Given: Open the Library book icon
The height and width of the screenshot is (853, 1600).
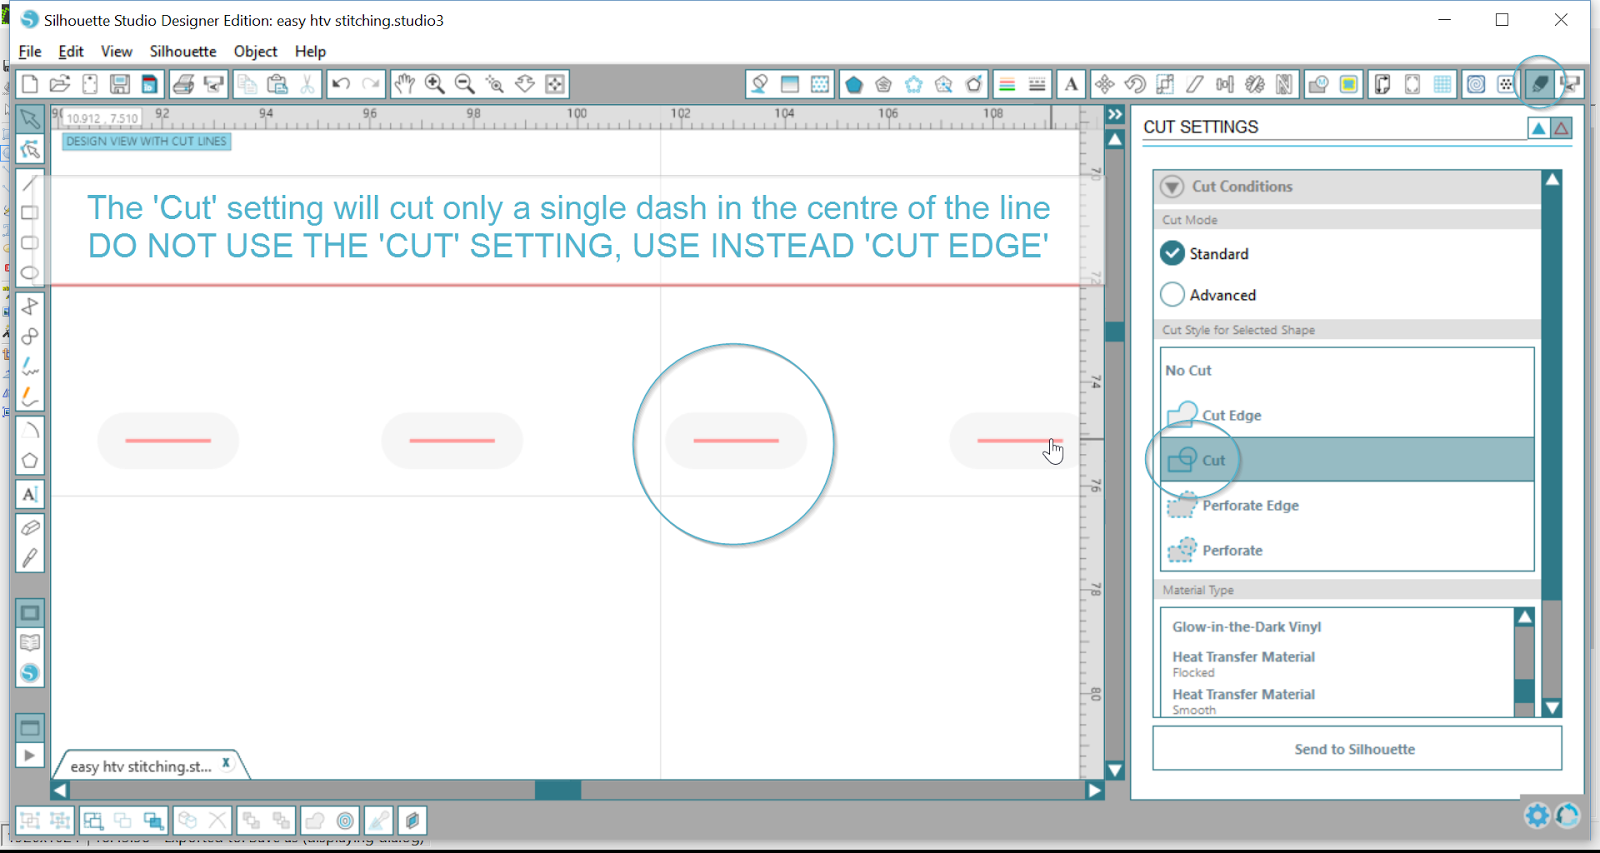Looking at the screenshot, I should coord(30,643).
